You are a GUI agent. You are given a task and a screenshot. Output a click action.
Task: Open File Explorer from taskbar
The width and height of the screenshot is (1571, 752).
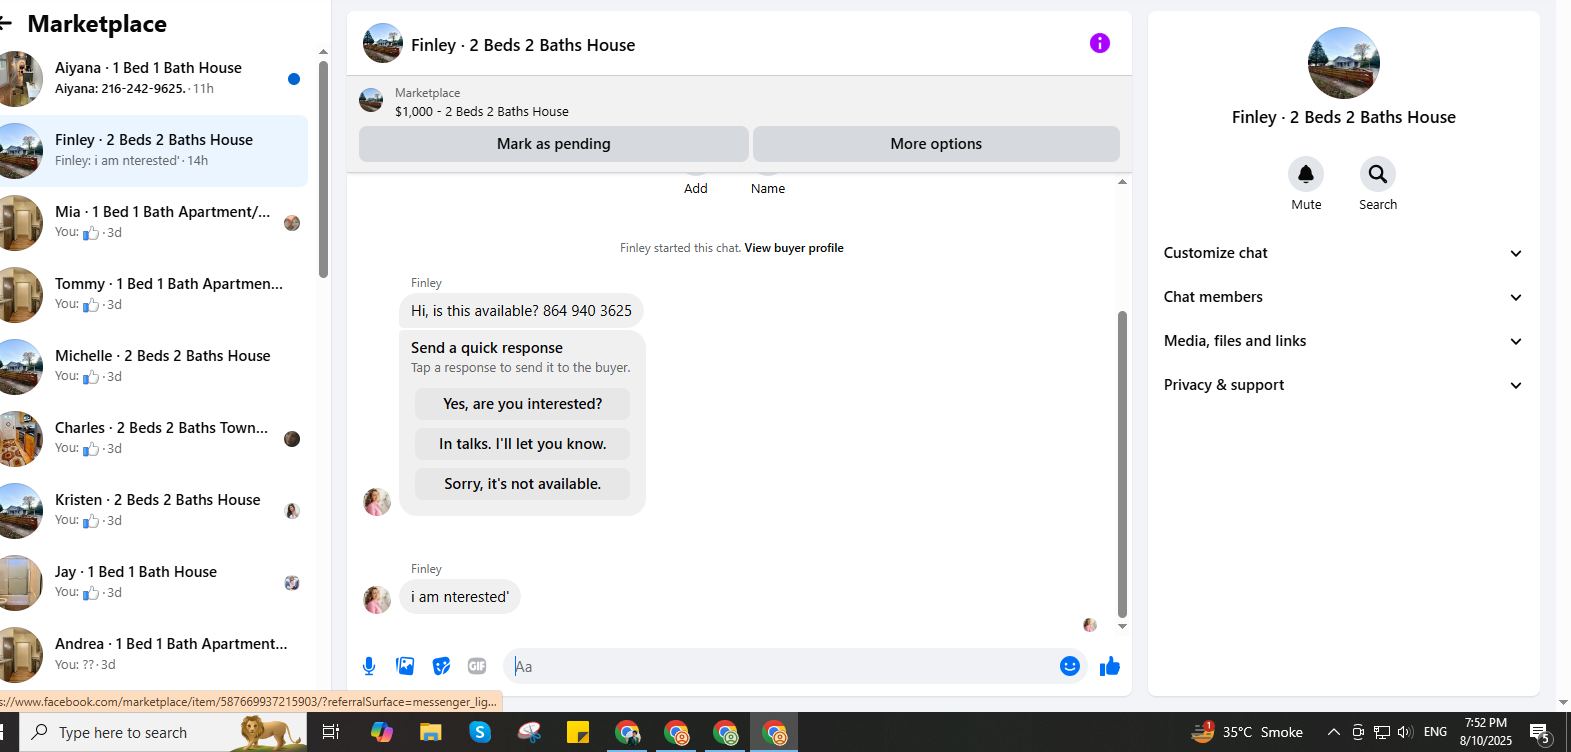tap(430, 732)
